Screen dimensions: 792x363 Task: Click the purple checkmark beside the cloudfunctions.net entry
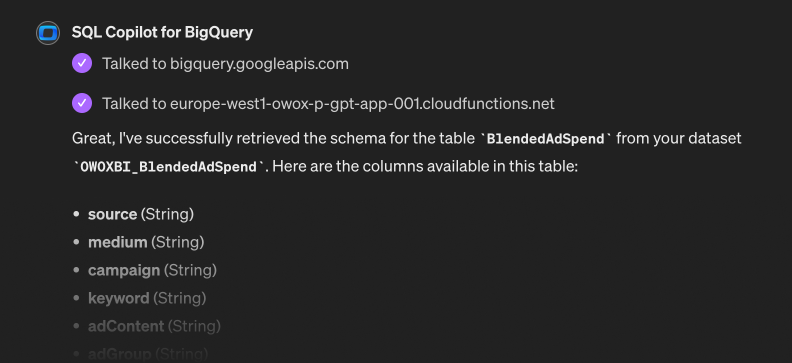click(82, 103)
